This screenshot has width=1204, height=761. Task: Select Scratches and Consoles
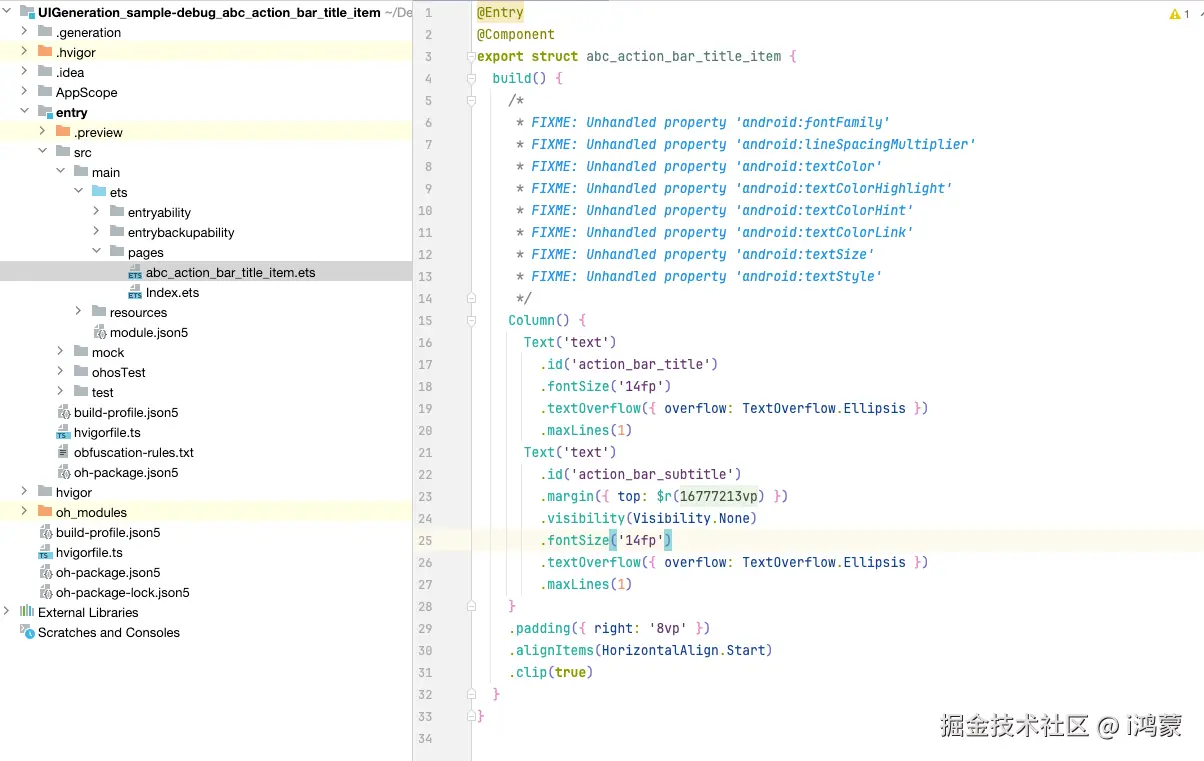tap(109, 632)
